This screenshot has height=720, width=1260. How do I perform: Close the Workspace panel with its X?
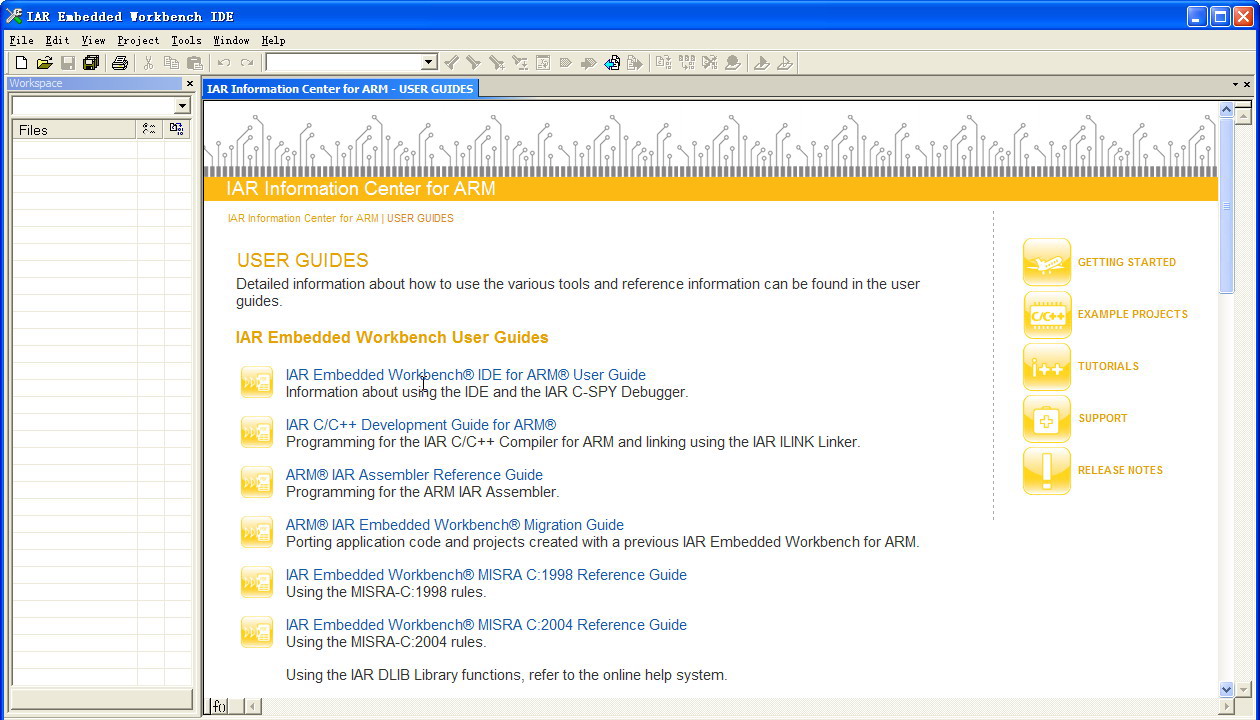point(189,83)
